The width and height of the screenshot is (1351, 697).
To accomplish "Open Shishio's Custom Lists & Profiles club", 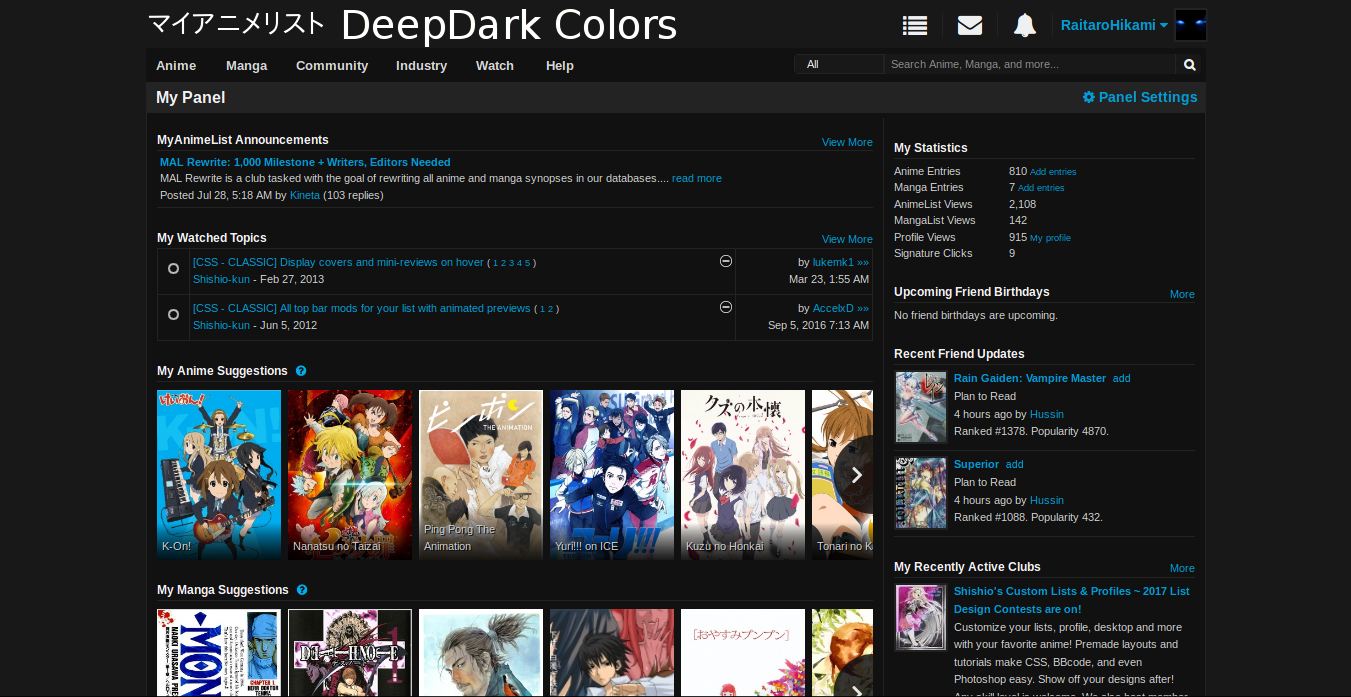I will (x=1072, y=600).
